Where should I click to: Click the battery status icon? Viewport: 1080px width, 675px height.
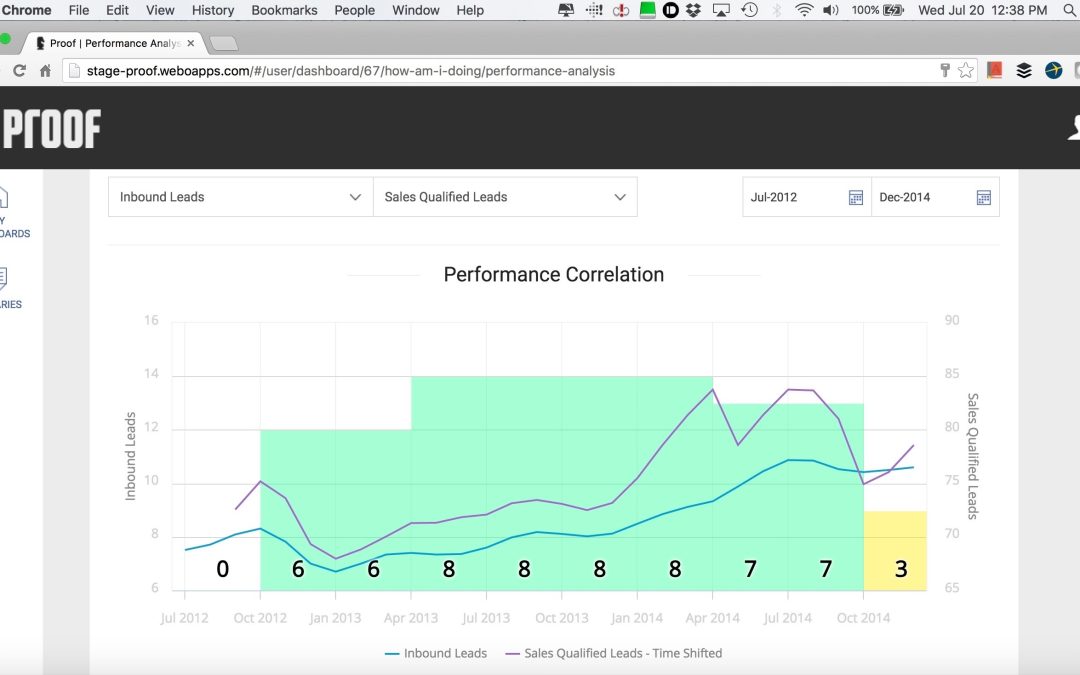coord(893,10)
